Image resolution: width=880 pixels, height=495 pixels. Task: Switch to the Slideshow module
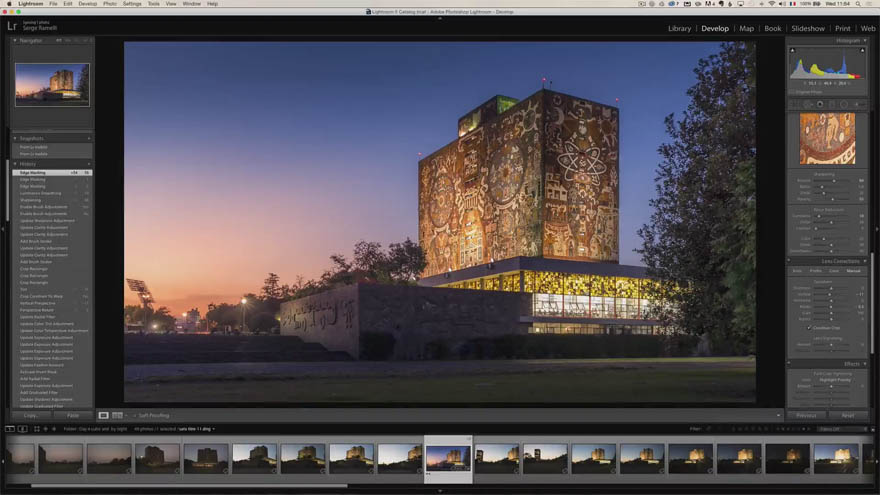(x=808, y=28)
